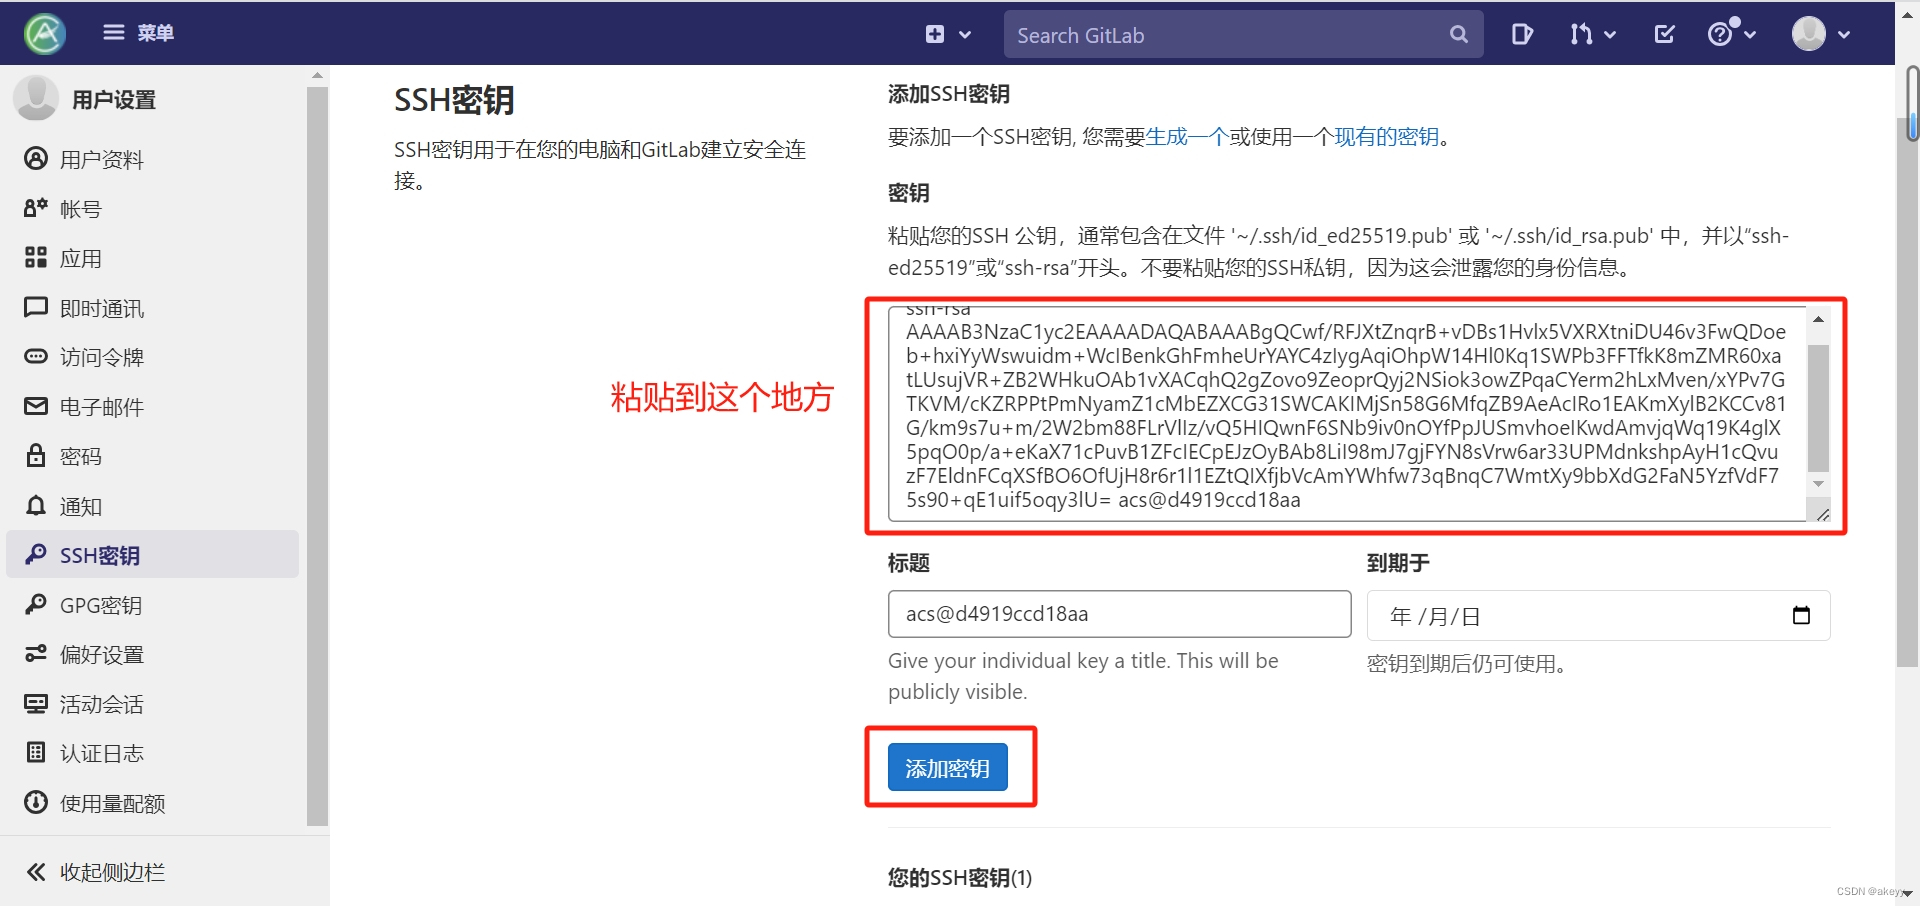Select the GPG密钥 key icon
This screenshot has width=1920, height=906.
35,605
